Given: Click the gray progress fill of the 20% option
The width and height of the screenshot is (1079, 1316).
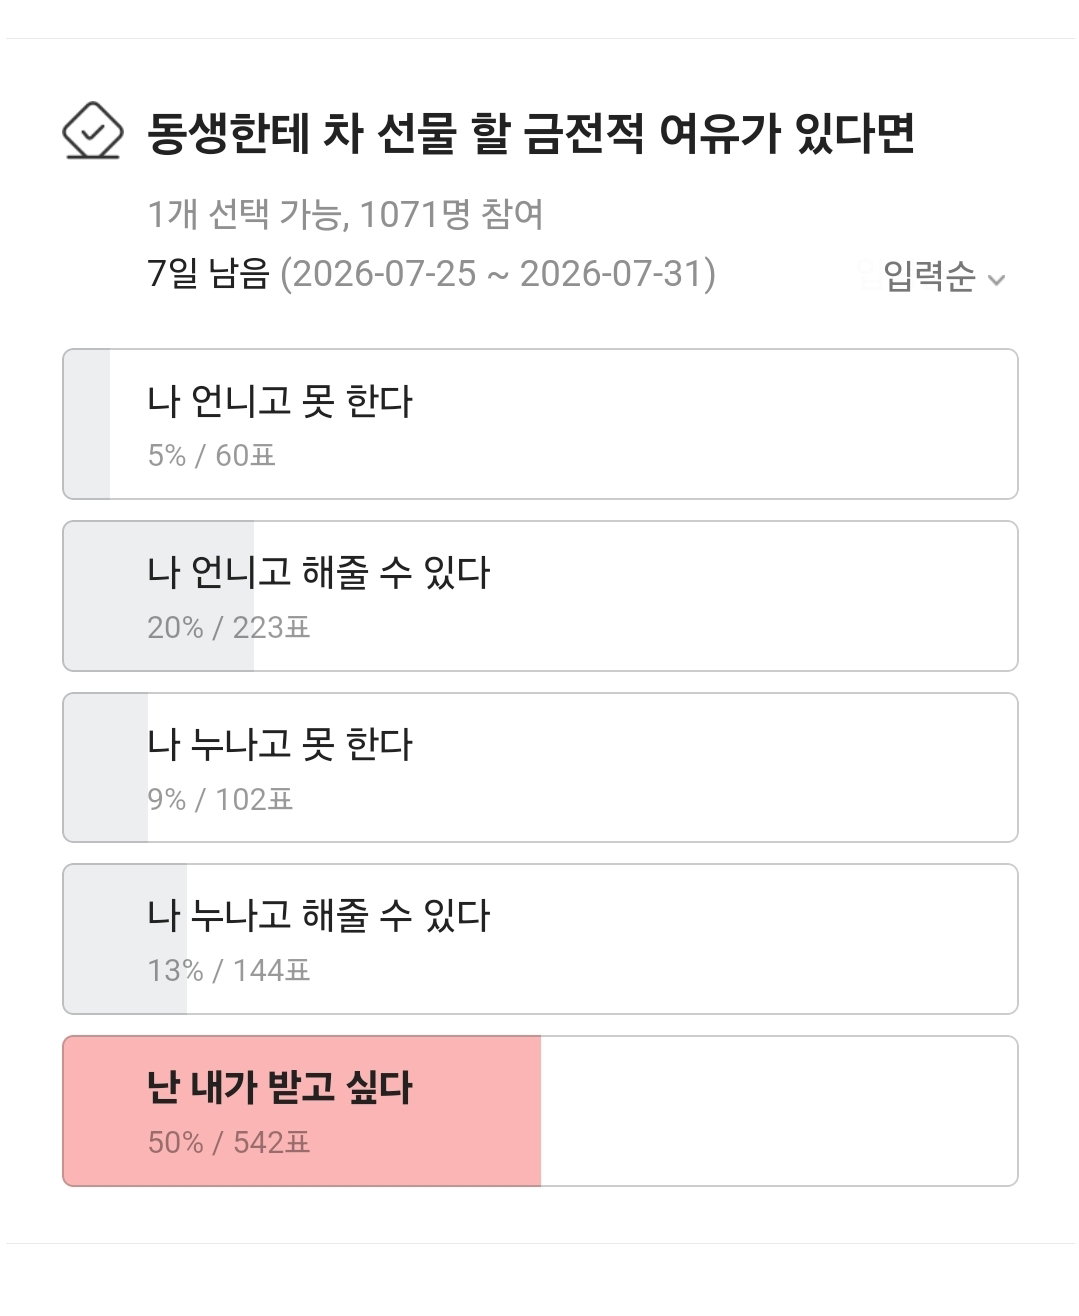Looking at the screenshot, I should pyautogui.click(x=159, y=596).
